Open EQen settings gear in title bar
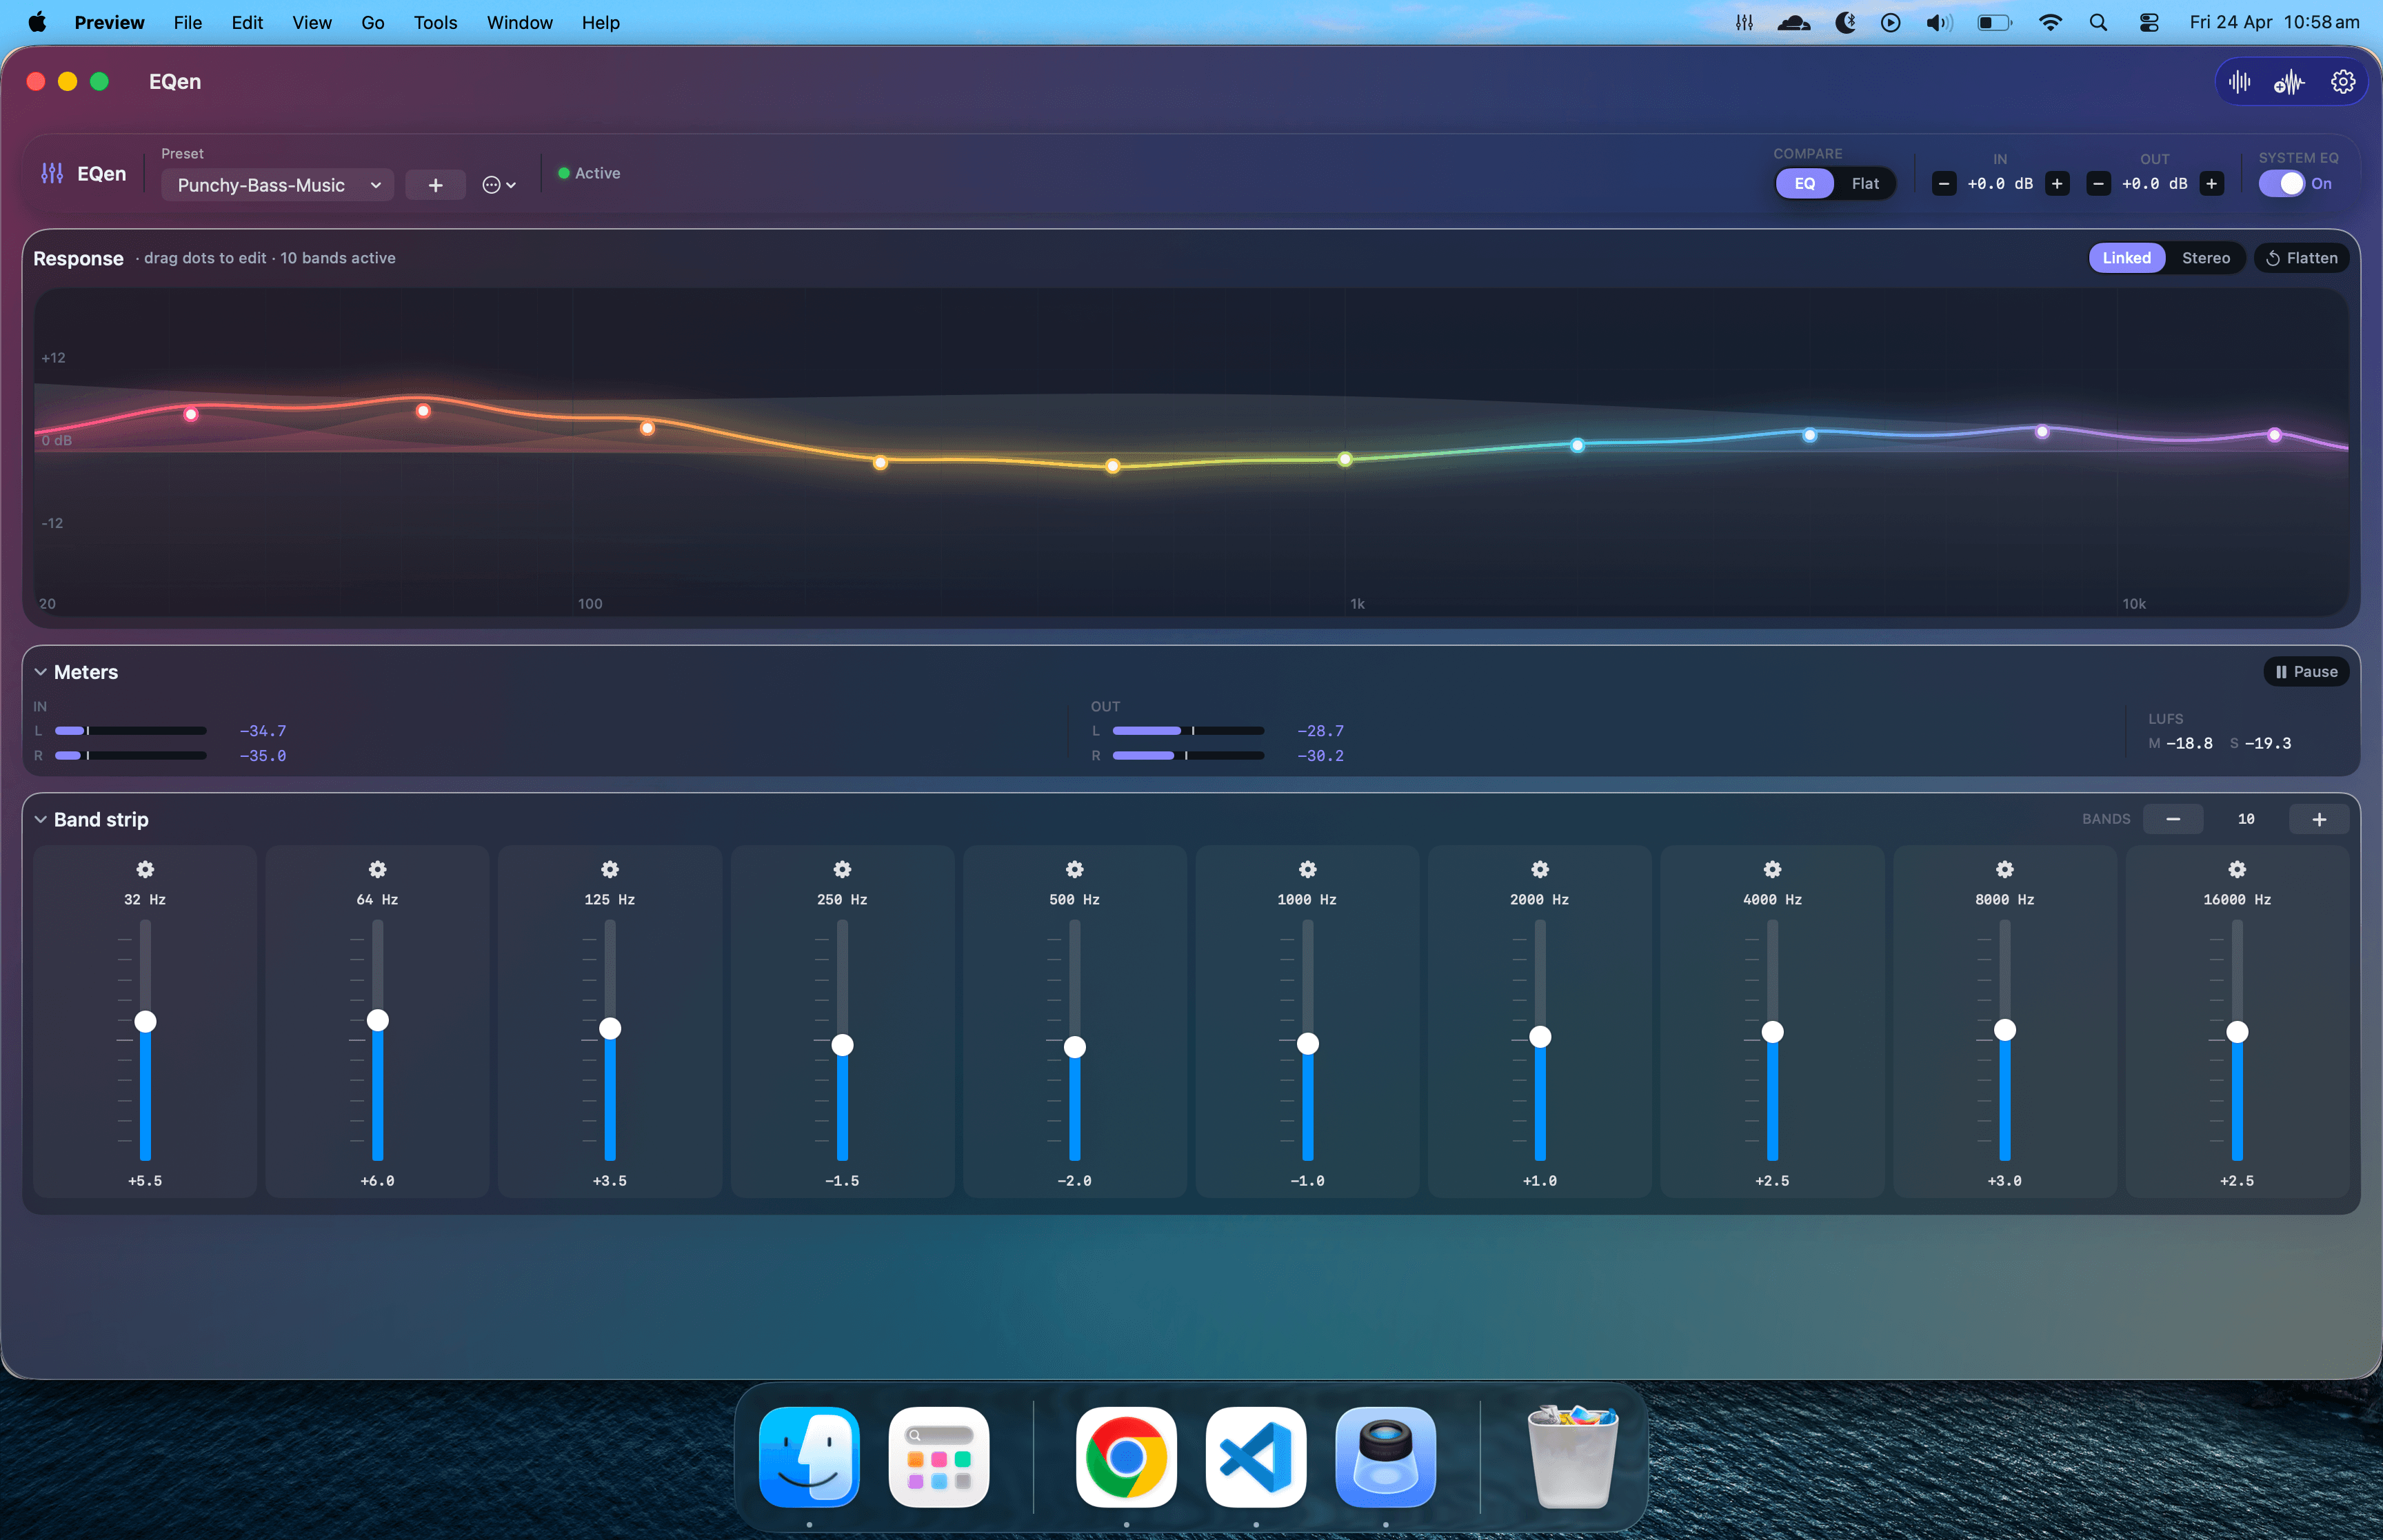This screenshot has height=1540, width=2383. click(2342, 82)
